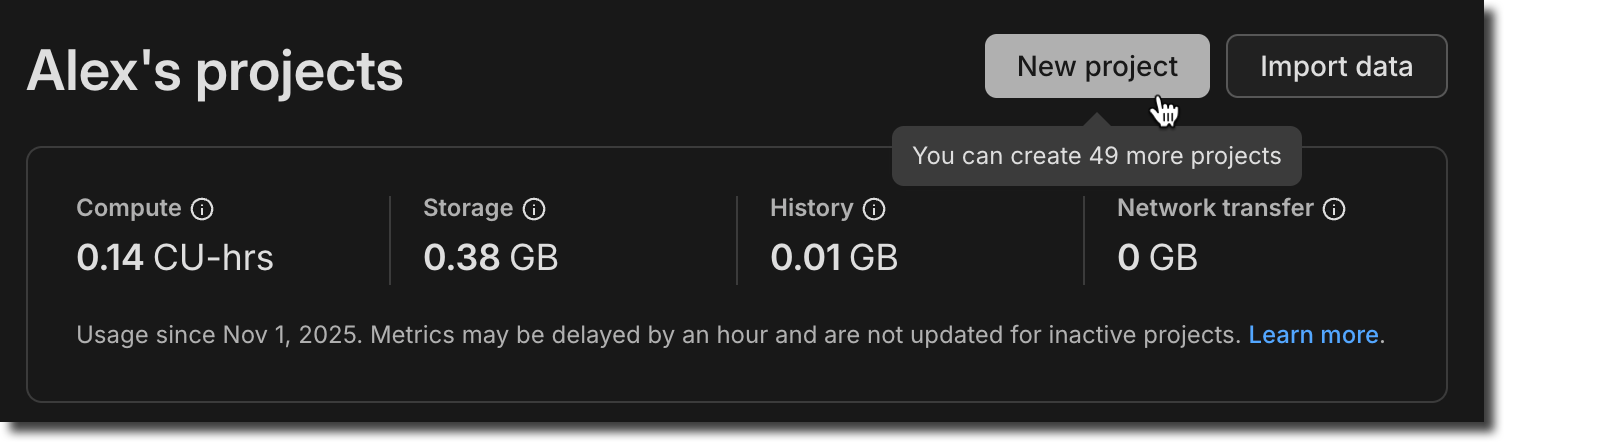Screen dimensions: 1612x442
Task: Select the 0.01 GB history value
Action: click(834, 258)
